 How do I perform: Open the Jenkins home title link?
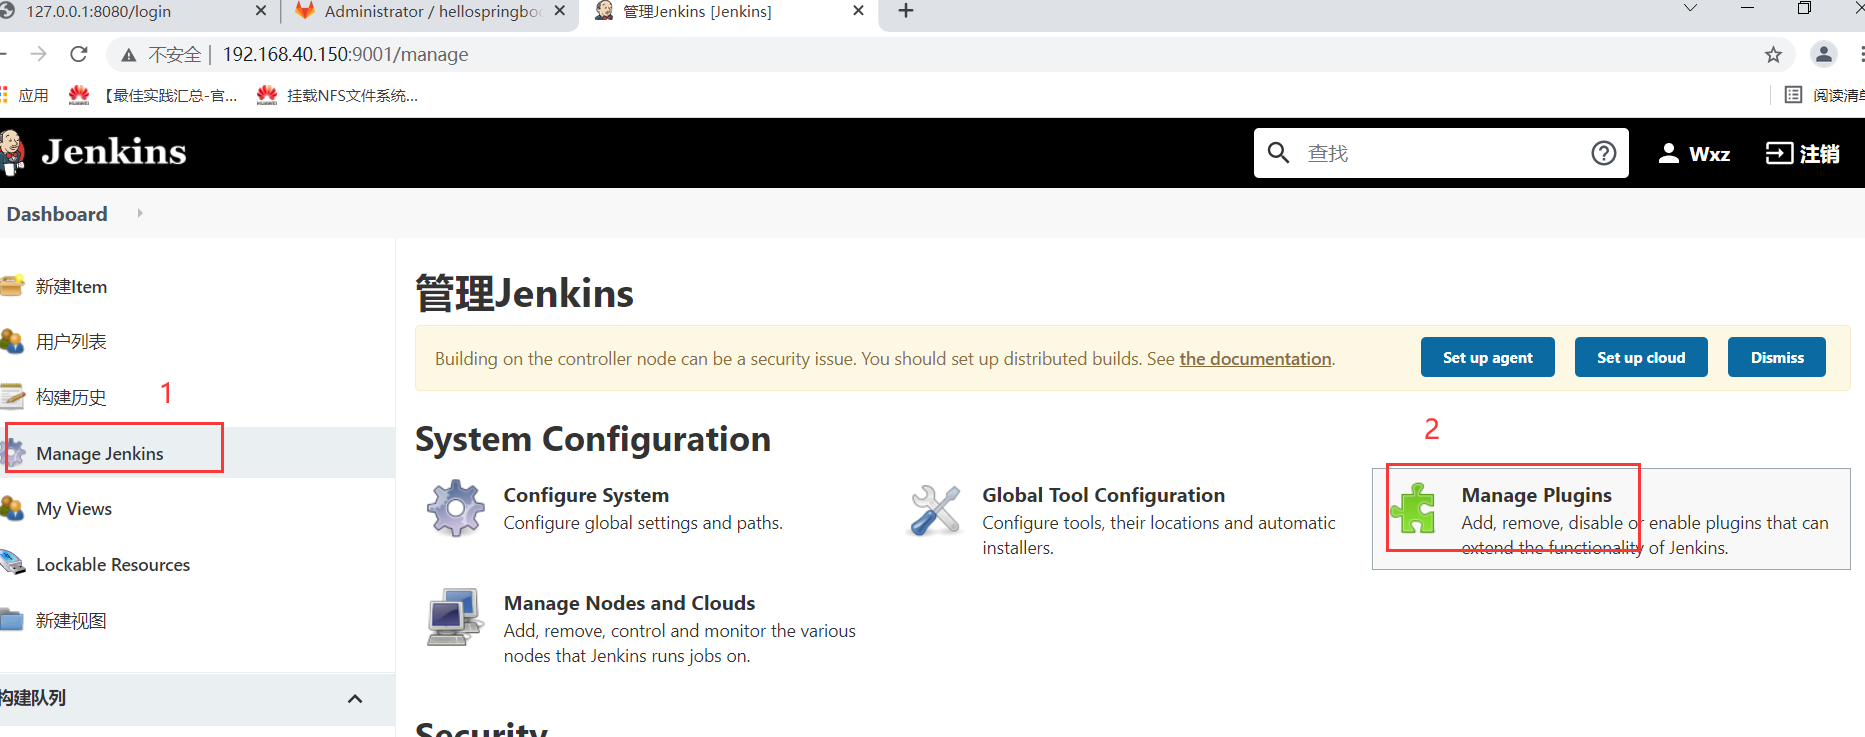tap(113, 152)
